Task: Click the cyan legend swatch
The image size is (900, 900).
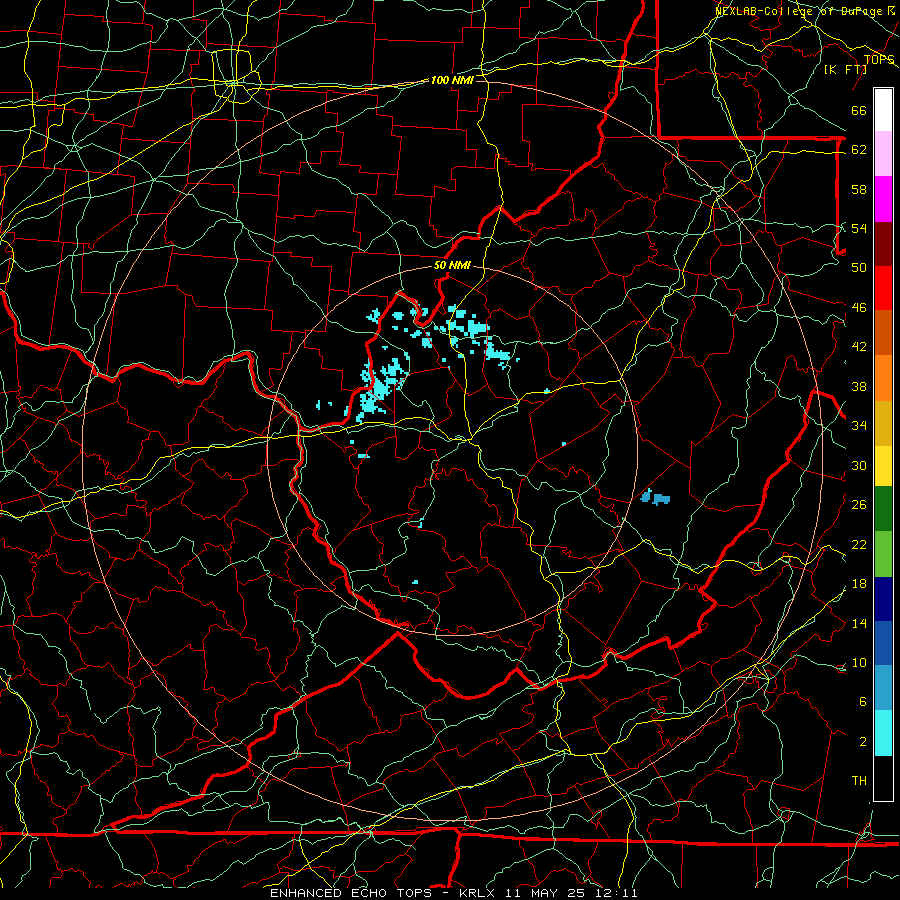Action: point(883,734)
